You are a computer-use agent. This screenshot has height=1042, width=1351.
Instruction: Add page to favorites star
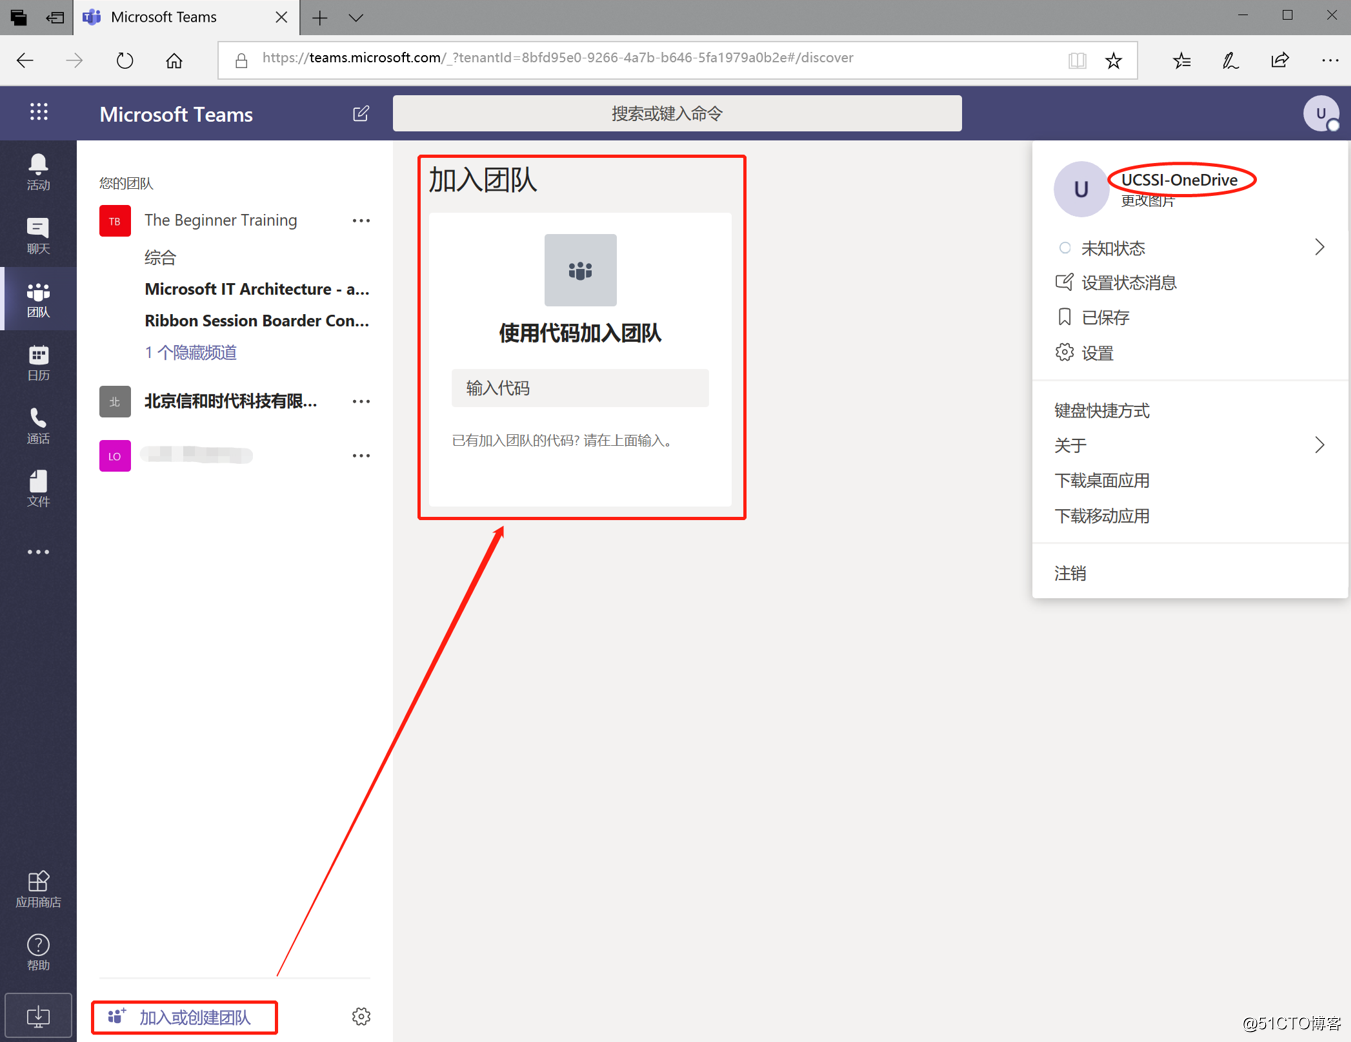point(1113,61)
